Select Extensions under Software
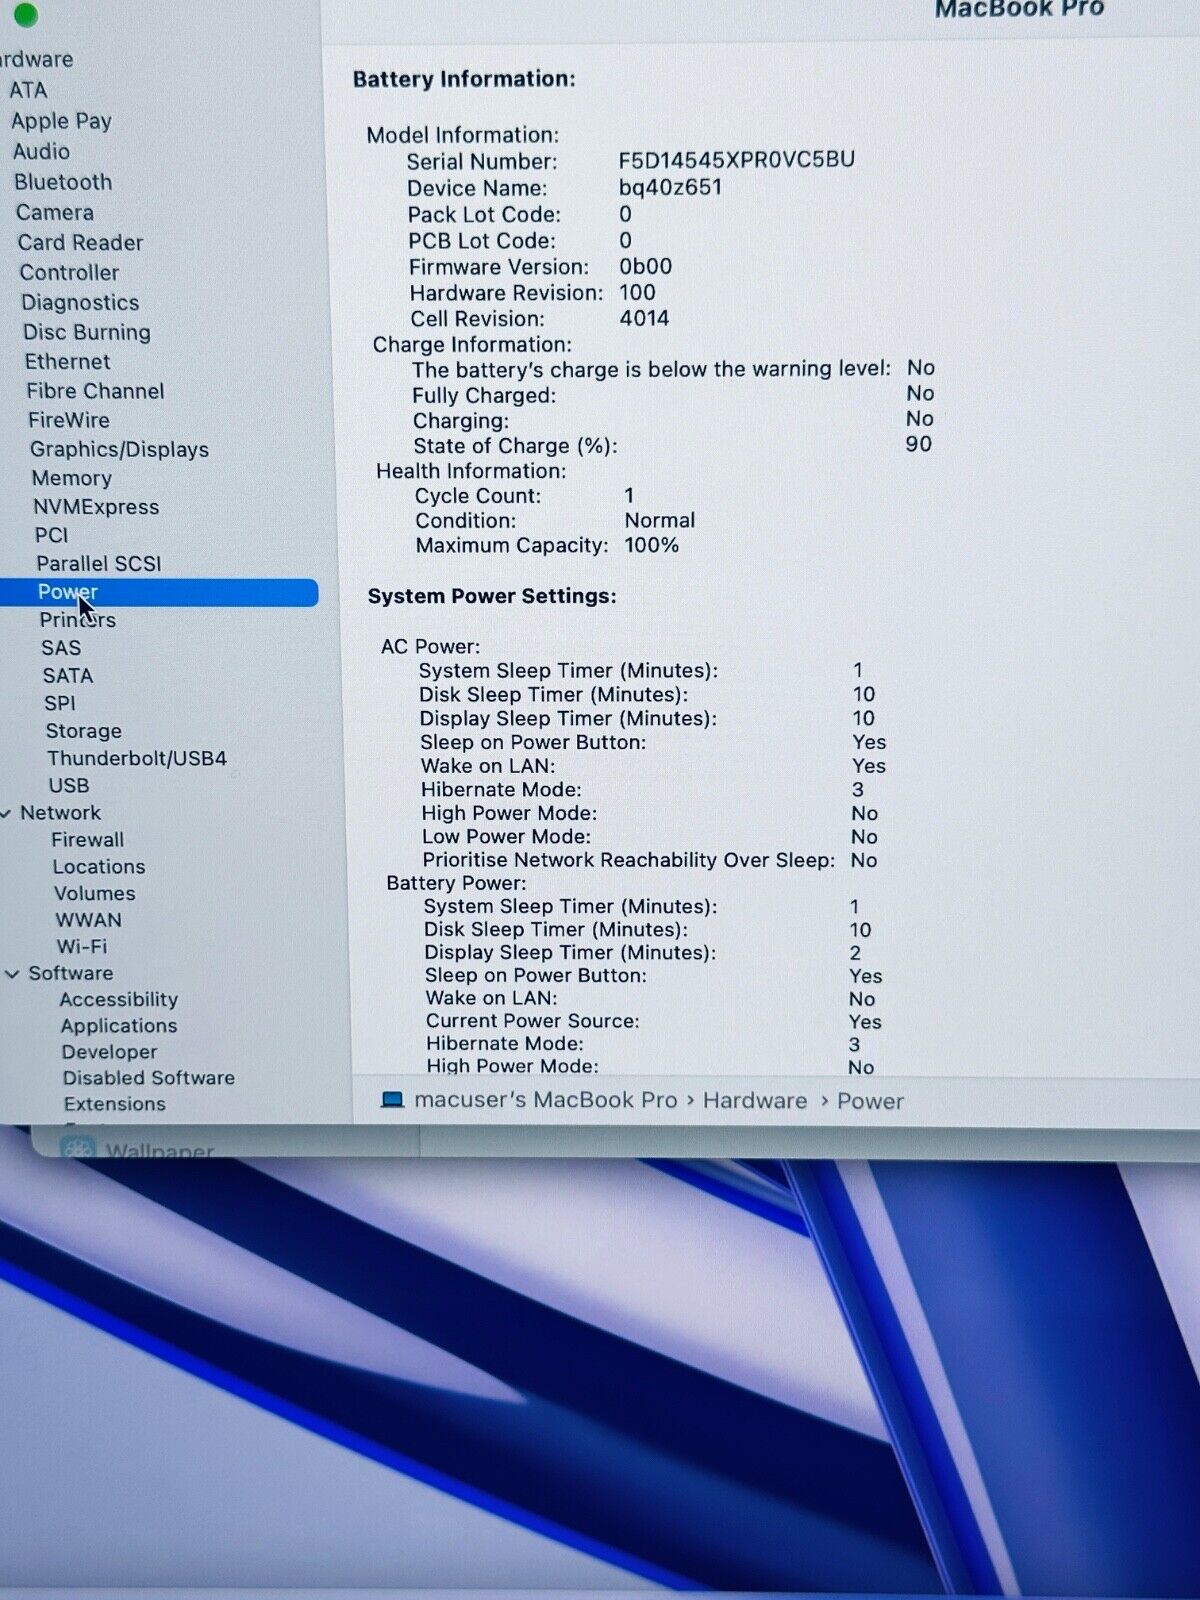 tap(114, 1104)
